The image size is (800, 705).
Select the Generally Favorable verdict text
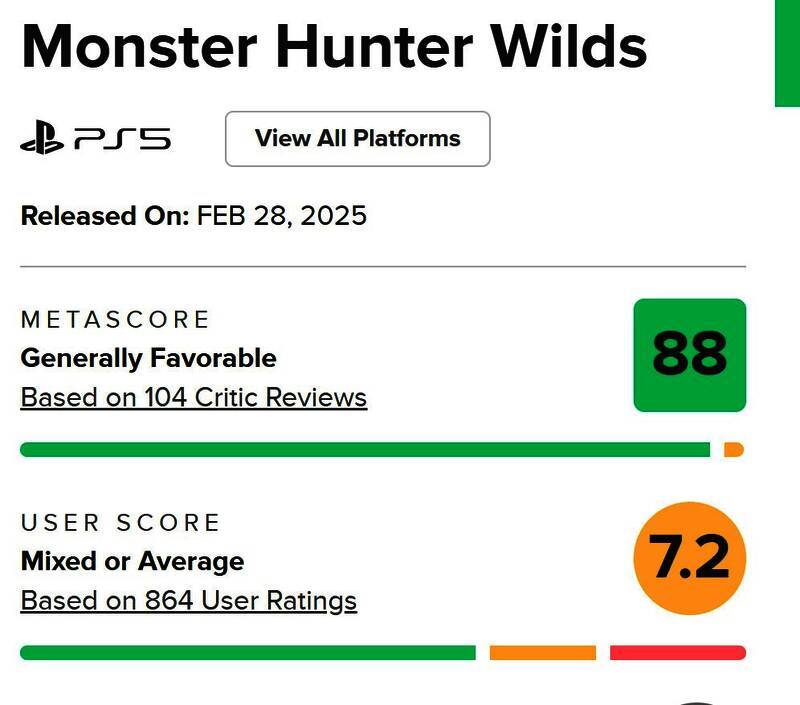[149, 358]
